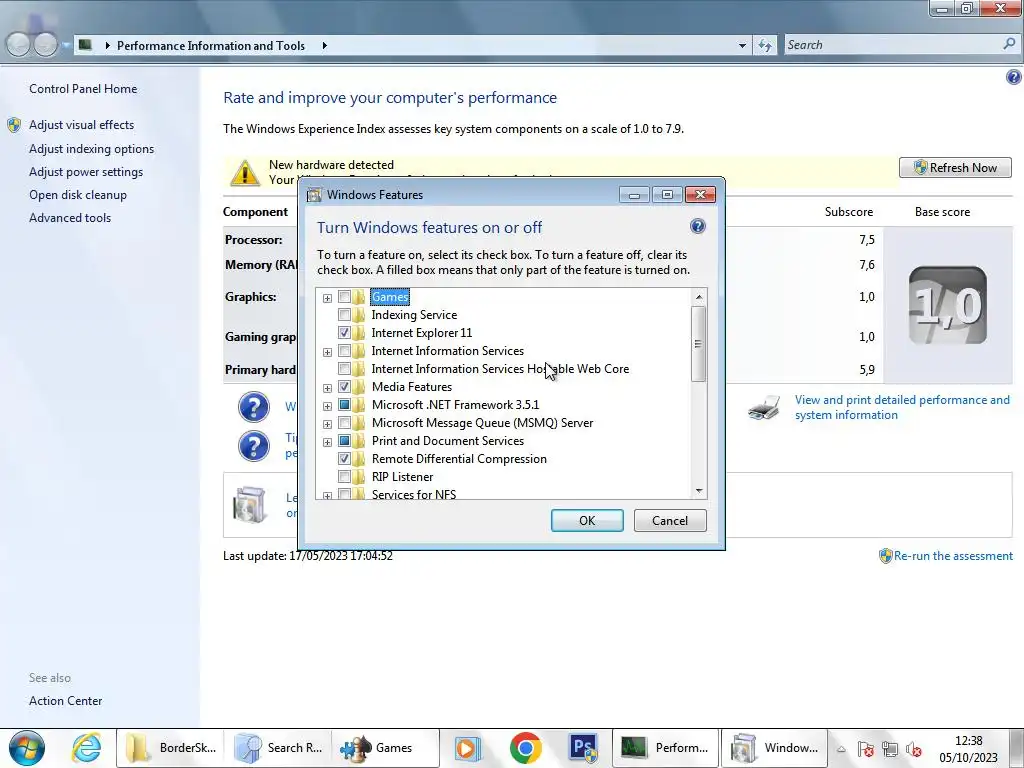Image resolution: width=1024 pixels, height=768 pixels.
Task: Click the Media Features folder icon
Action: (359, 387)
